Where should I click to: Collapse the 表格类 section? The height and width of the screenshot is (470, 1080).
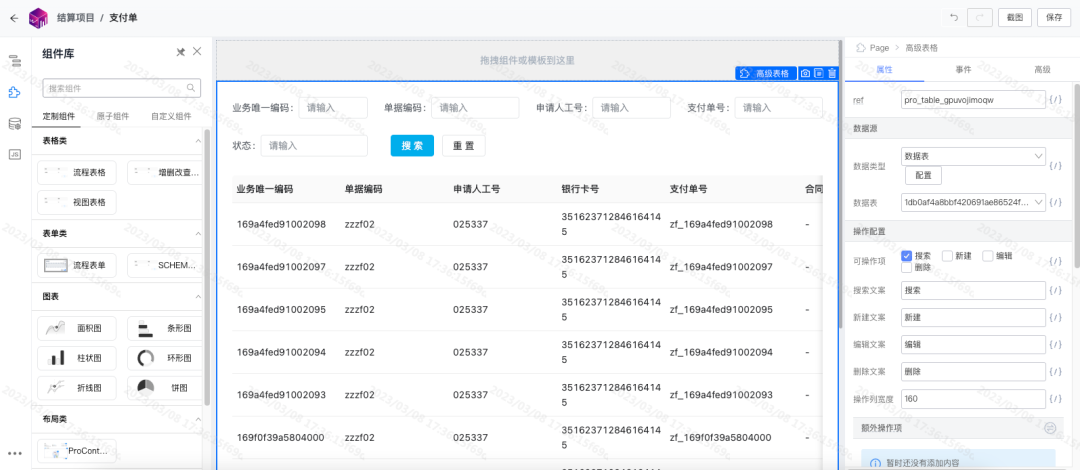pos(198,141)
